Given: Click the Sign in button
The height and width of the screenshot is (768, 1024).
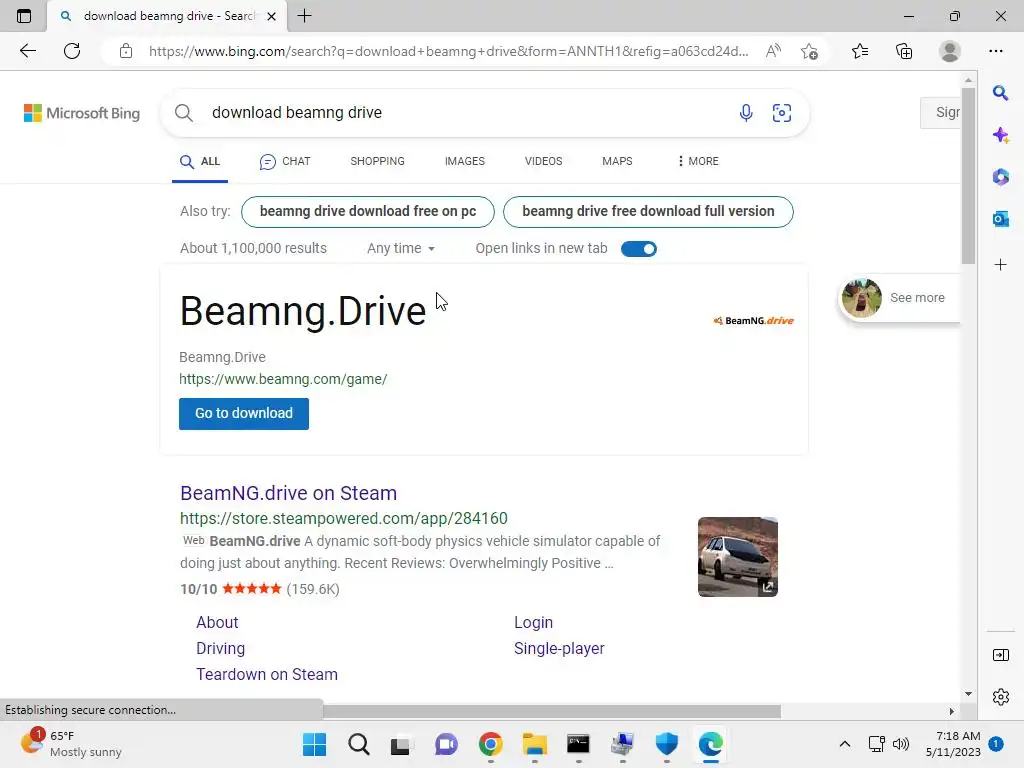Looking at the screenshot, I should [x=940, y=112].
